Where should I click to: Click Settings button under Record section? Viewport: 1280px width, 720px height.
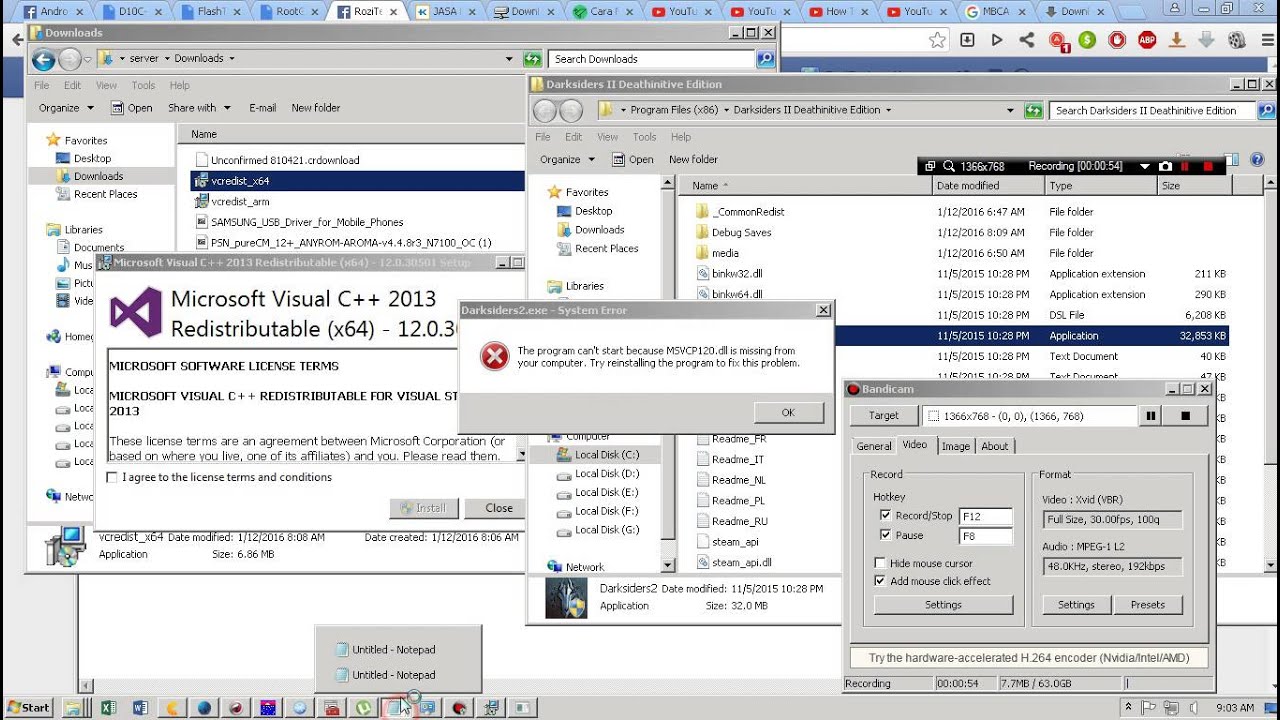(x=943, y=605)
